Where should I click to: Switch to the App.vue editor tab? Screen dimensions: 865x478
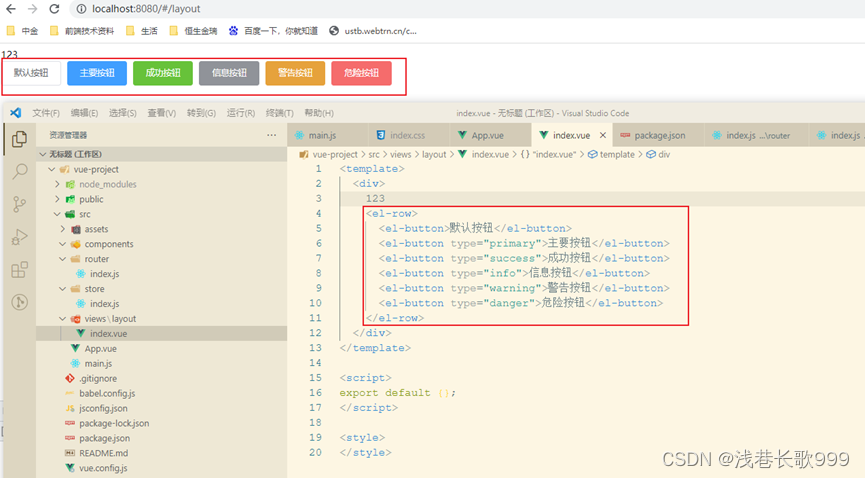[x=490, y=135]
